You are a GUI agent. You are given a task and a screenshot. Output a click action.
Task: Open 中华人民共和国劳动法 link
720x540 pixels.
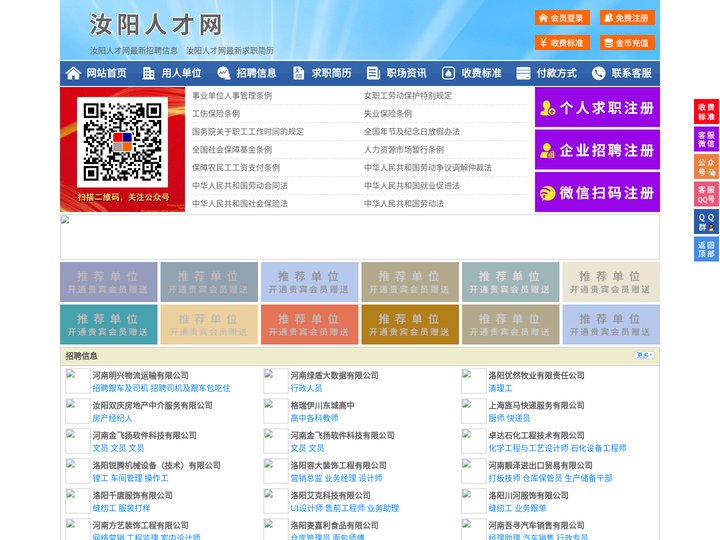pyautogui.click(x=404, y=203)
